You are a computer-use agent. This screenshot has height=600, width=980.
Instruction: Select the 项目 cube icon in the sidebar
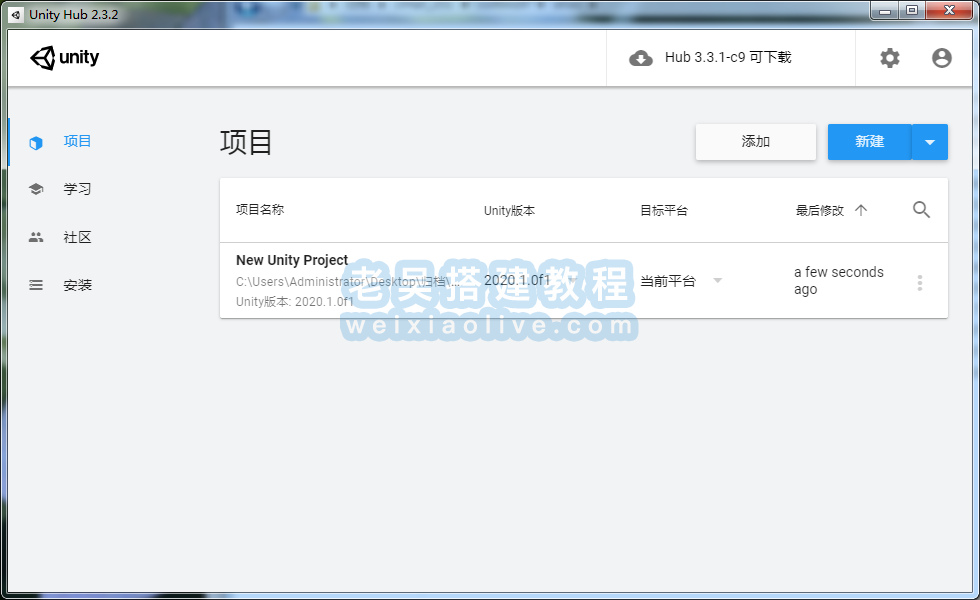(36, 140)
